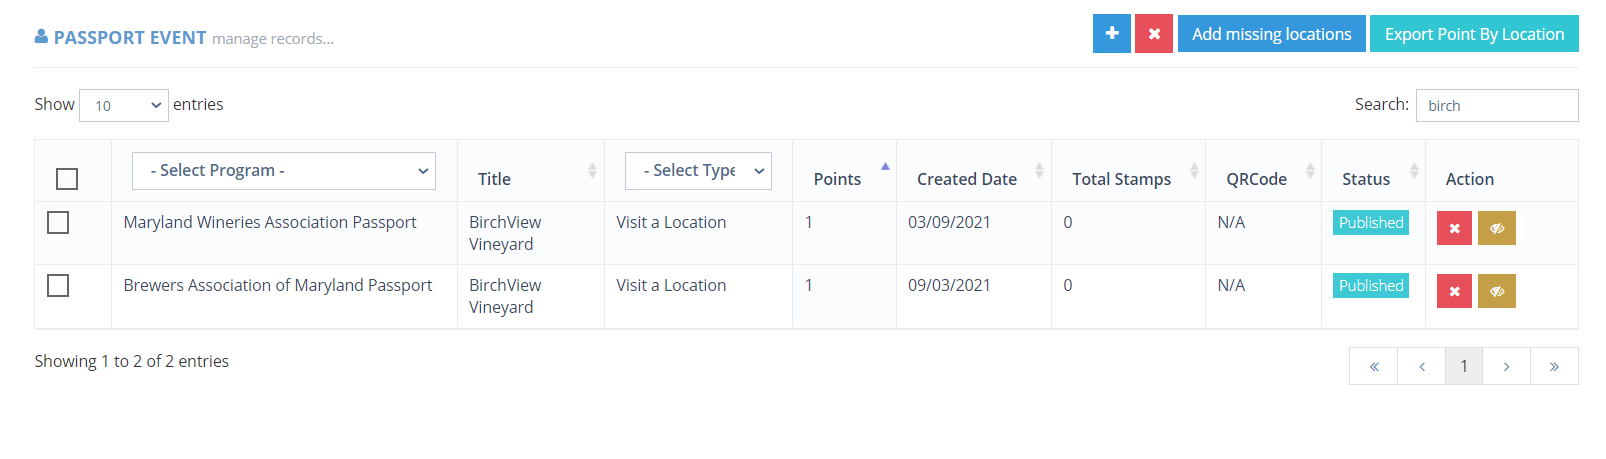Toggle visibility for Brewers Association row
The image size is (1606, 459).
(x=1497, y=291)
